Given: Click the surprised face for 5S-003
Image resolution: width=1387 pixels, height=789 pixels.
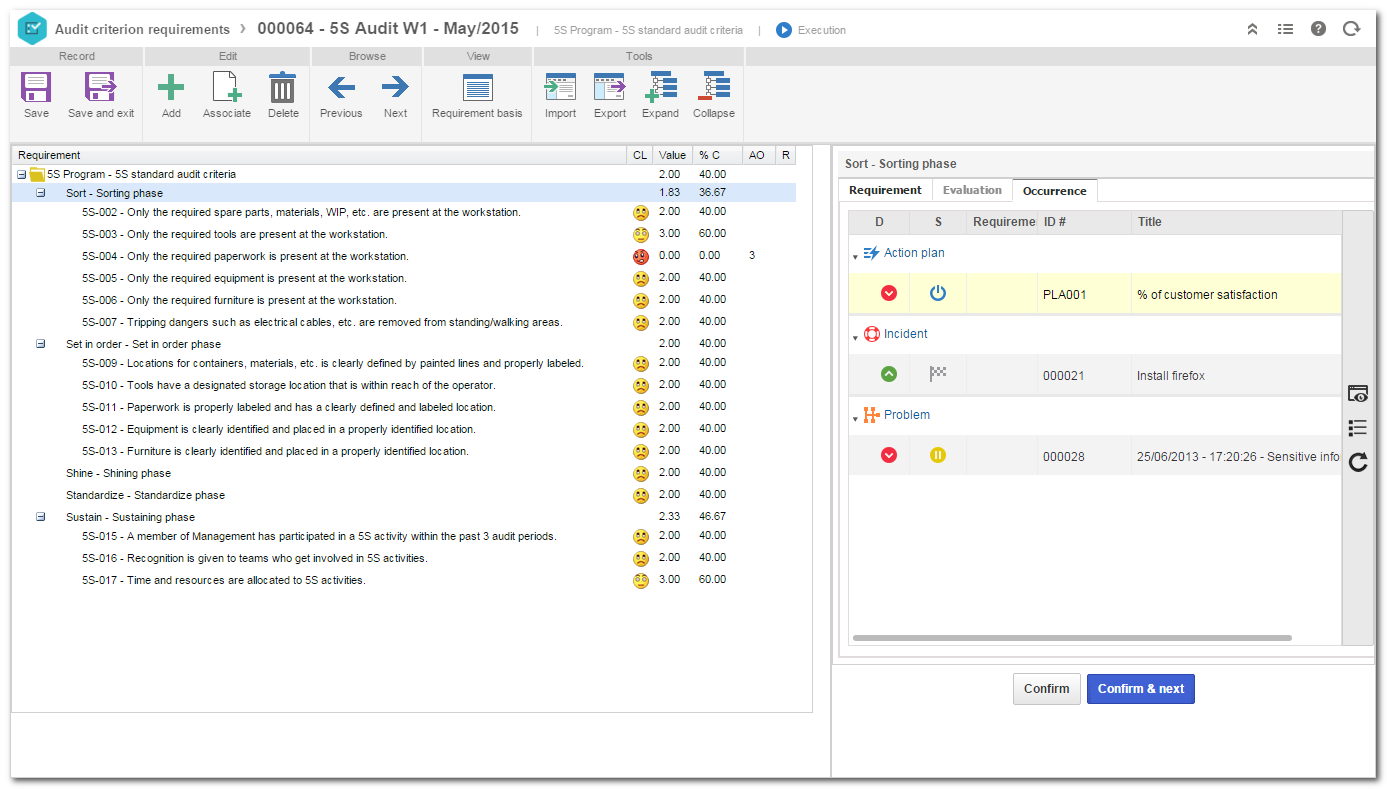Looking at the screenshot, I should pyautogui.click(x=640, y=235).
